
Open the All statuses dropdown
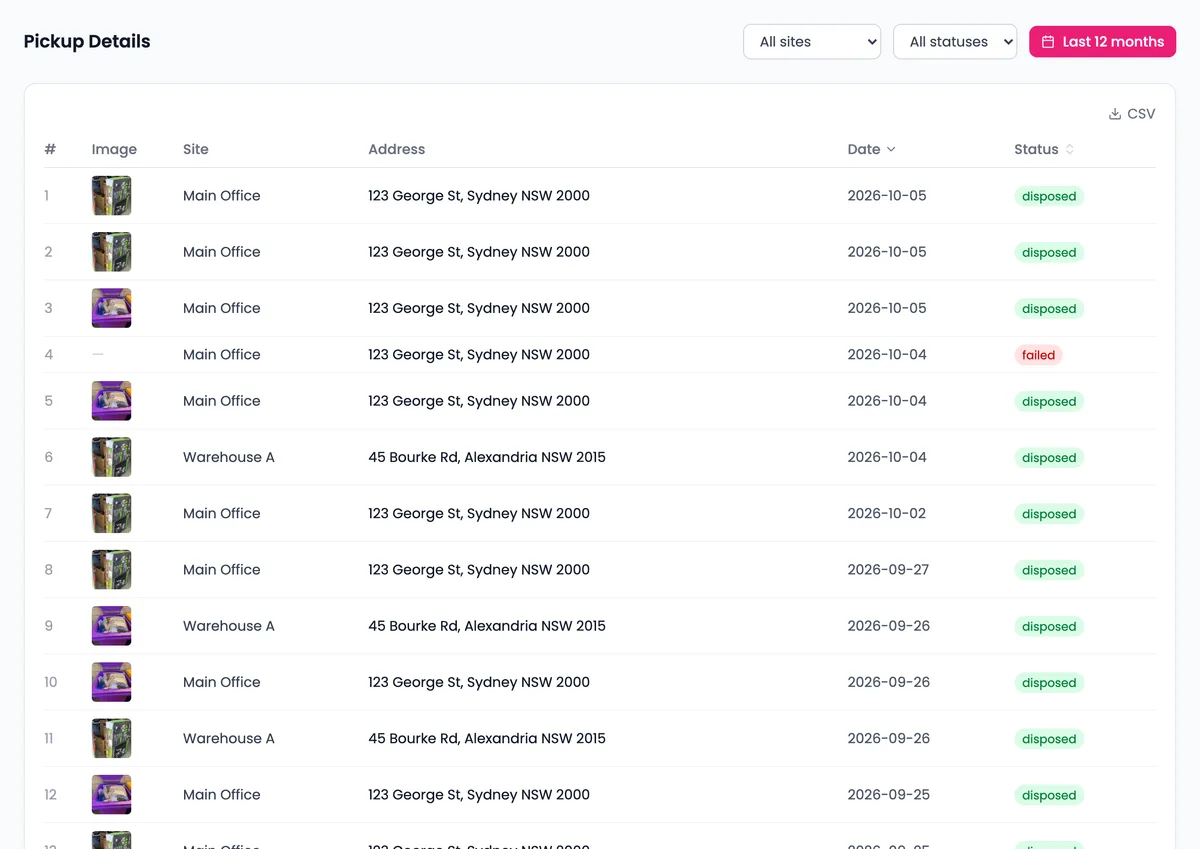955,42
